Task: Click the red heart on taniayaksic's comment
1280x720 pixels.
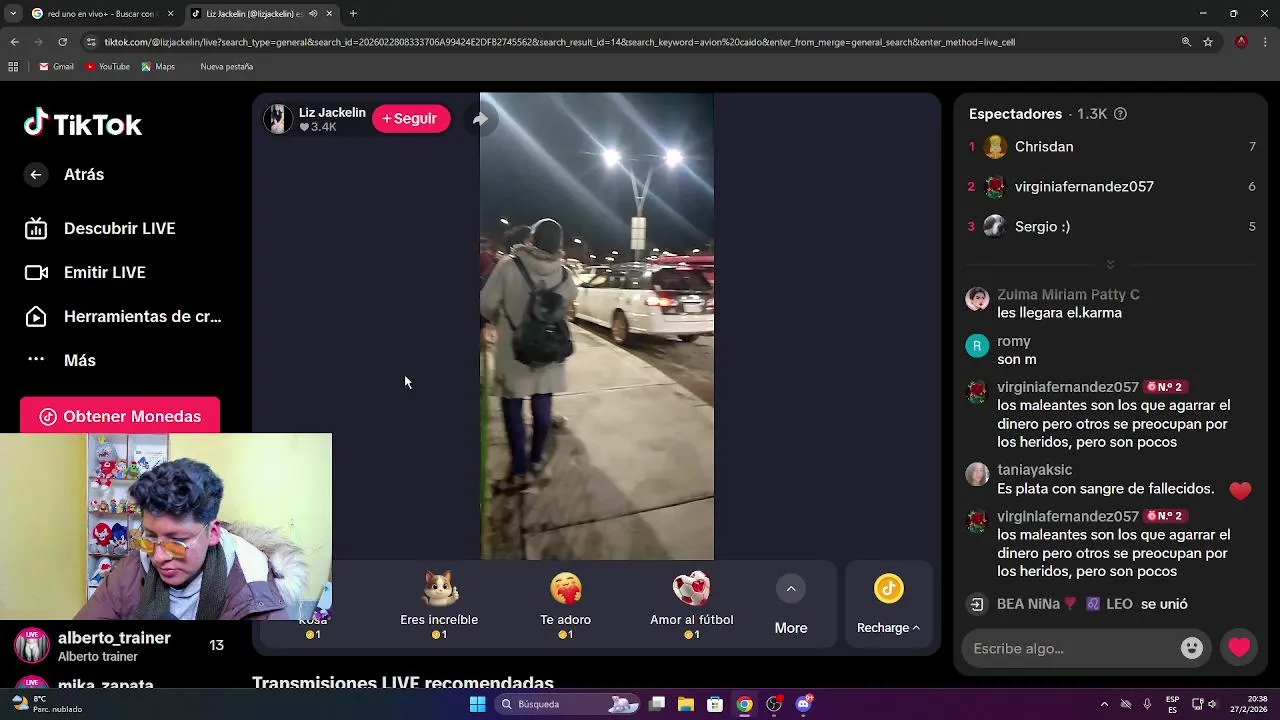Action: coord(1240,490)
